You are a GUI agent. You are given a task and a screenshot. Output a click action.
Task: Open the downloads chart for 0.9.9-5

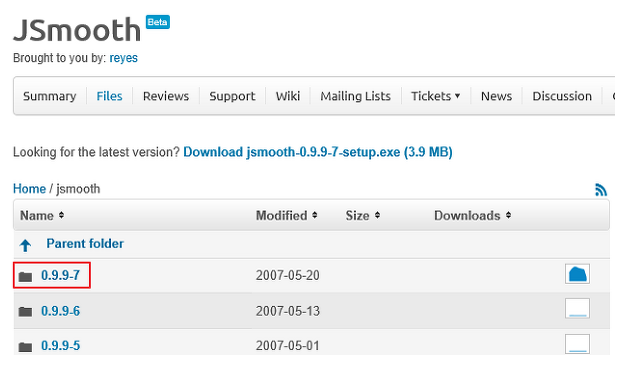coord(577,344)
